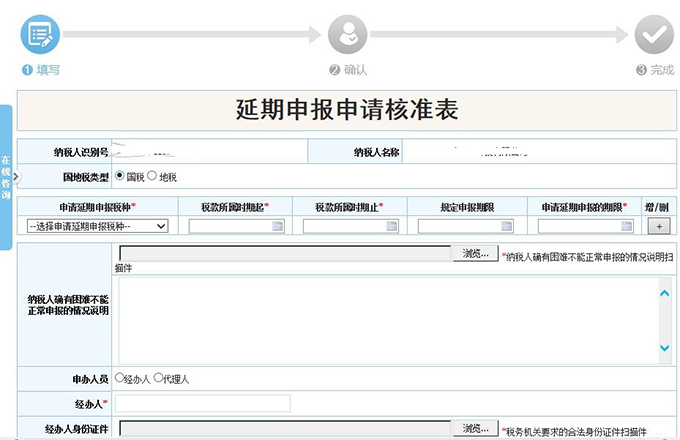Open calendar for 税款所属时期起 field
This screenshot has height=440, width=680.
tap(277, 227)
